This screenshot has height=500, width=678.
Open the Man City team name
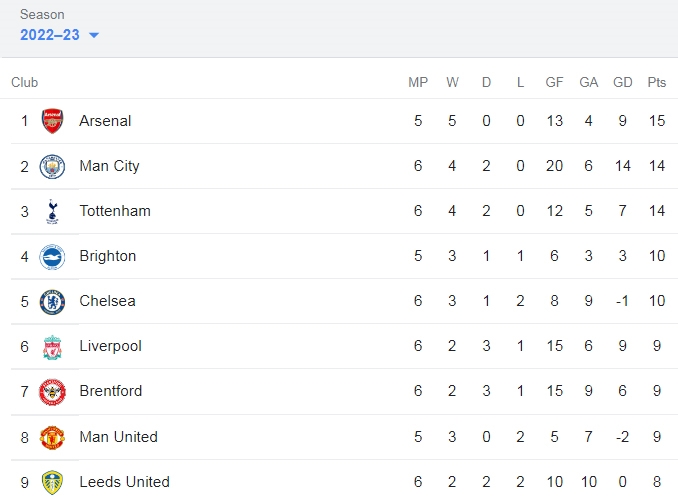pyautogui.click(x=109, y=166)
